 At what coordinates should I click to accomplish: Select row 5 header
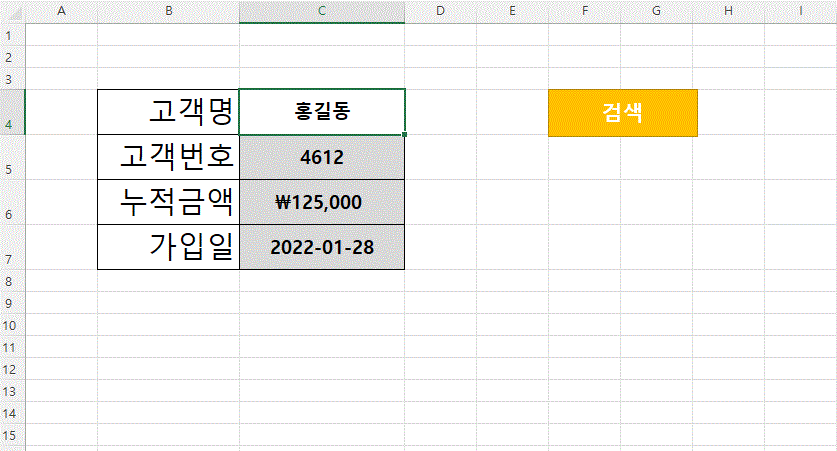click(x=12, y=157)
